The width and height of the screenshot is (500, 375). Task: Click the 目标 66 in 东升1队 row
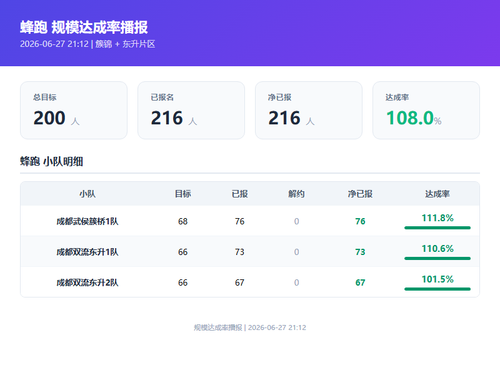coord(183,252)
